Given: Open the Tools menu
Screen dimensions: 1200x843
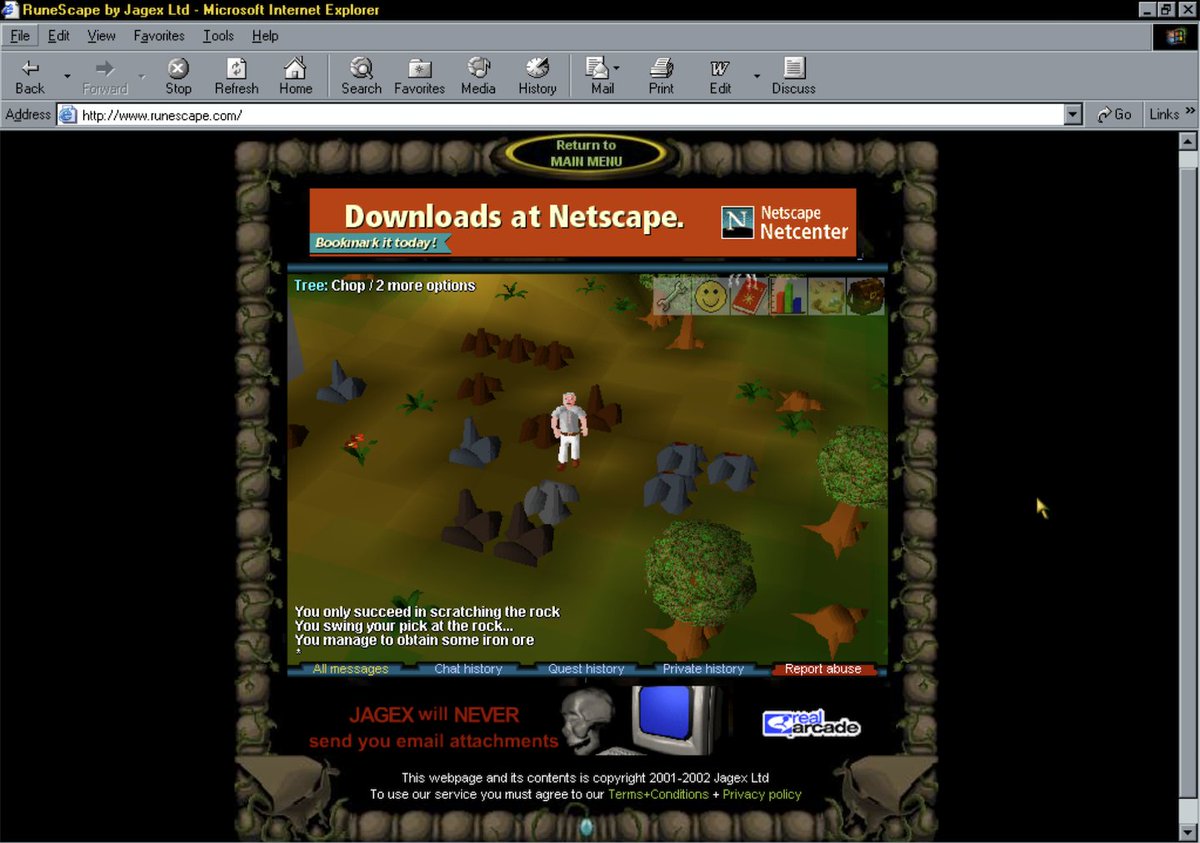Looking at the screenshot, I should coord(218,36).
